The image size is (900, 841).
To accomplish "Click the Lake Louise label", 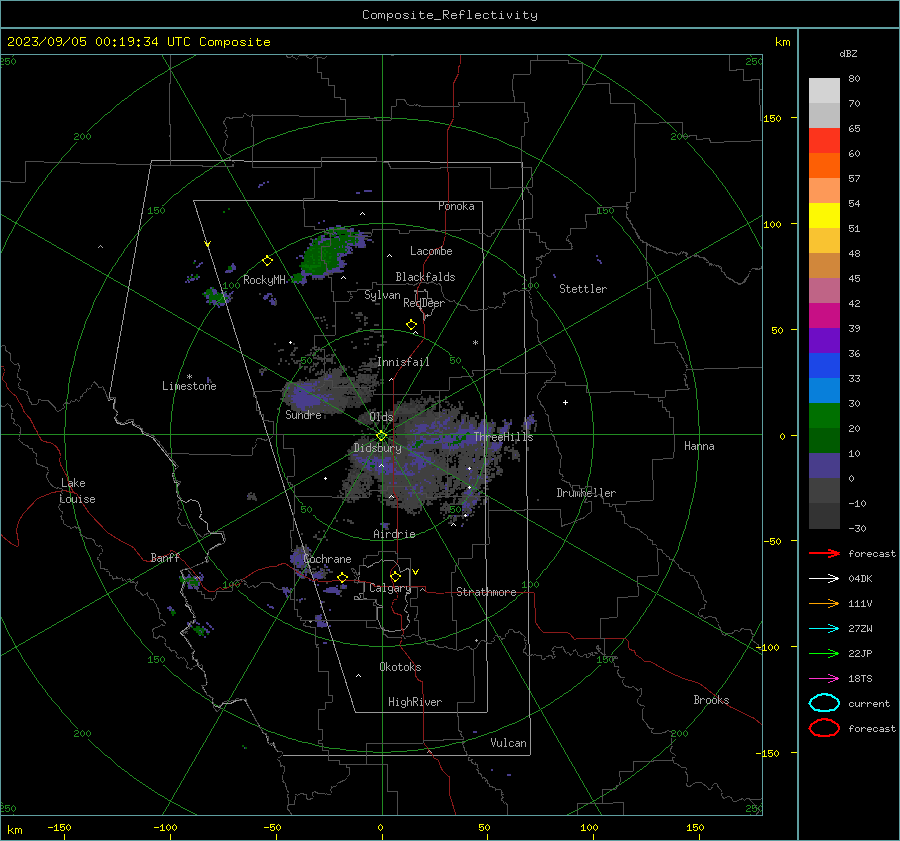I will (x=77, y=491).
